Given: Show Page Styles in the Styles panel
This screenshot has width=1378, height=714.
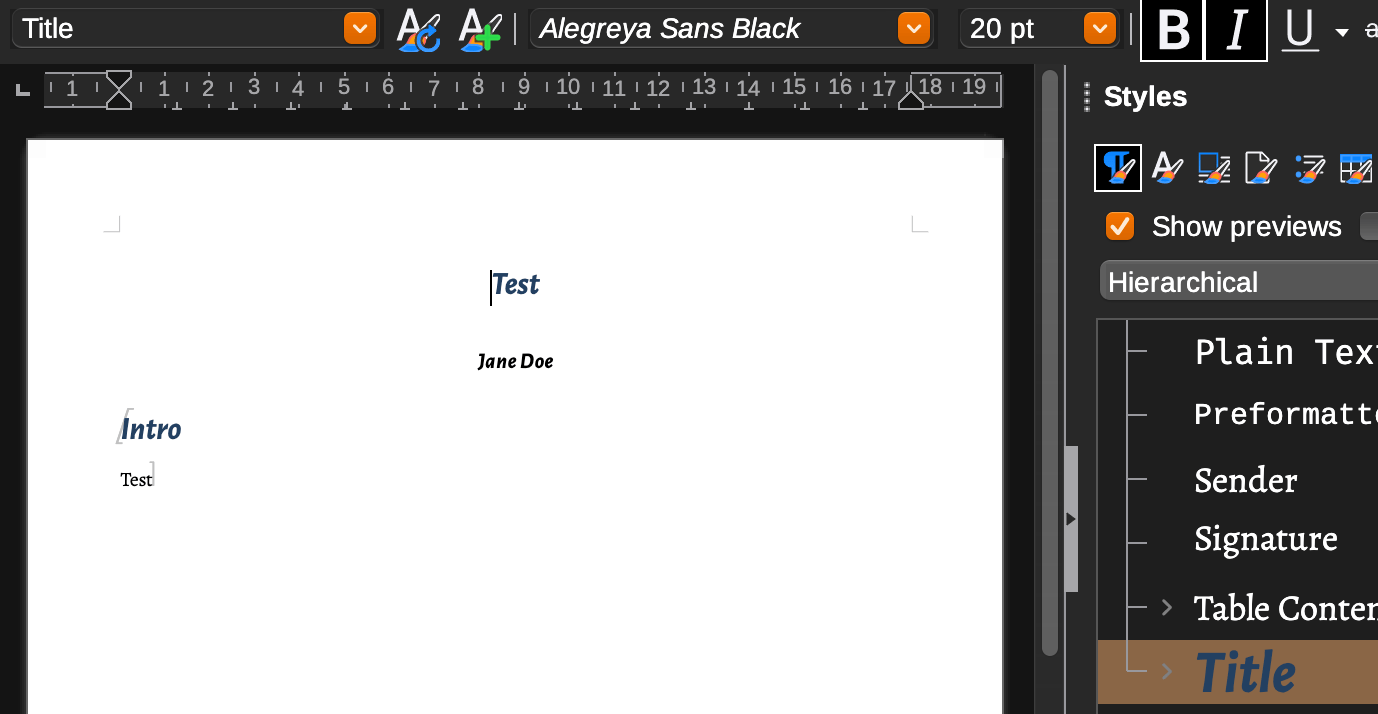Looking at the screenshot, I should coord(1261,168).
